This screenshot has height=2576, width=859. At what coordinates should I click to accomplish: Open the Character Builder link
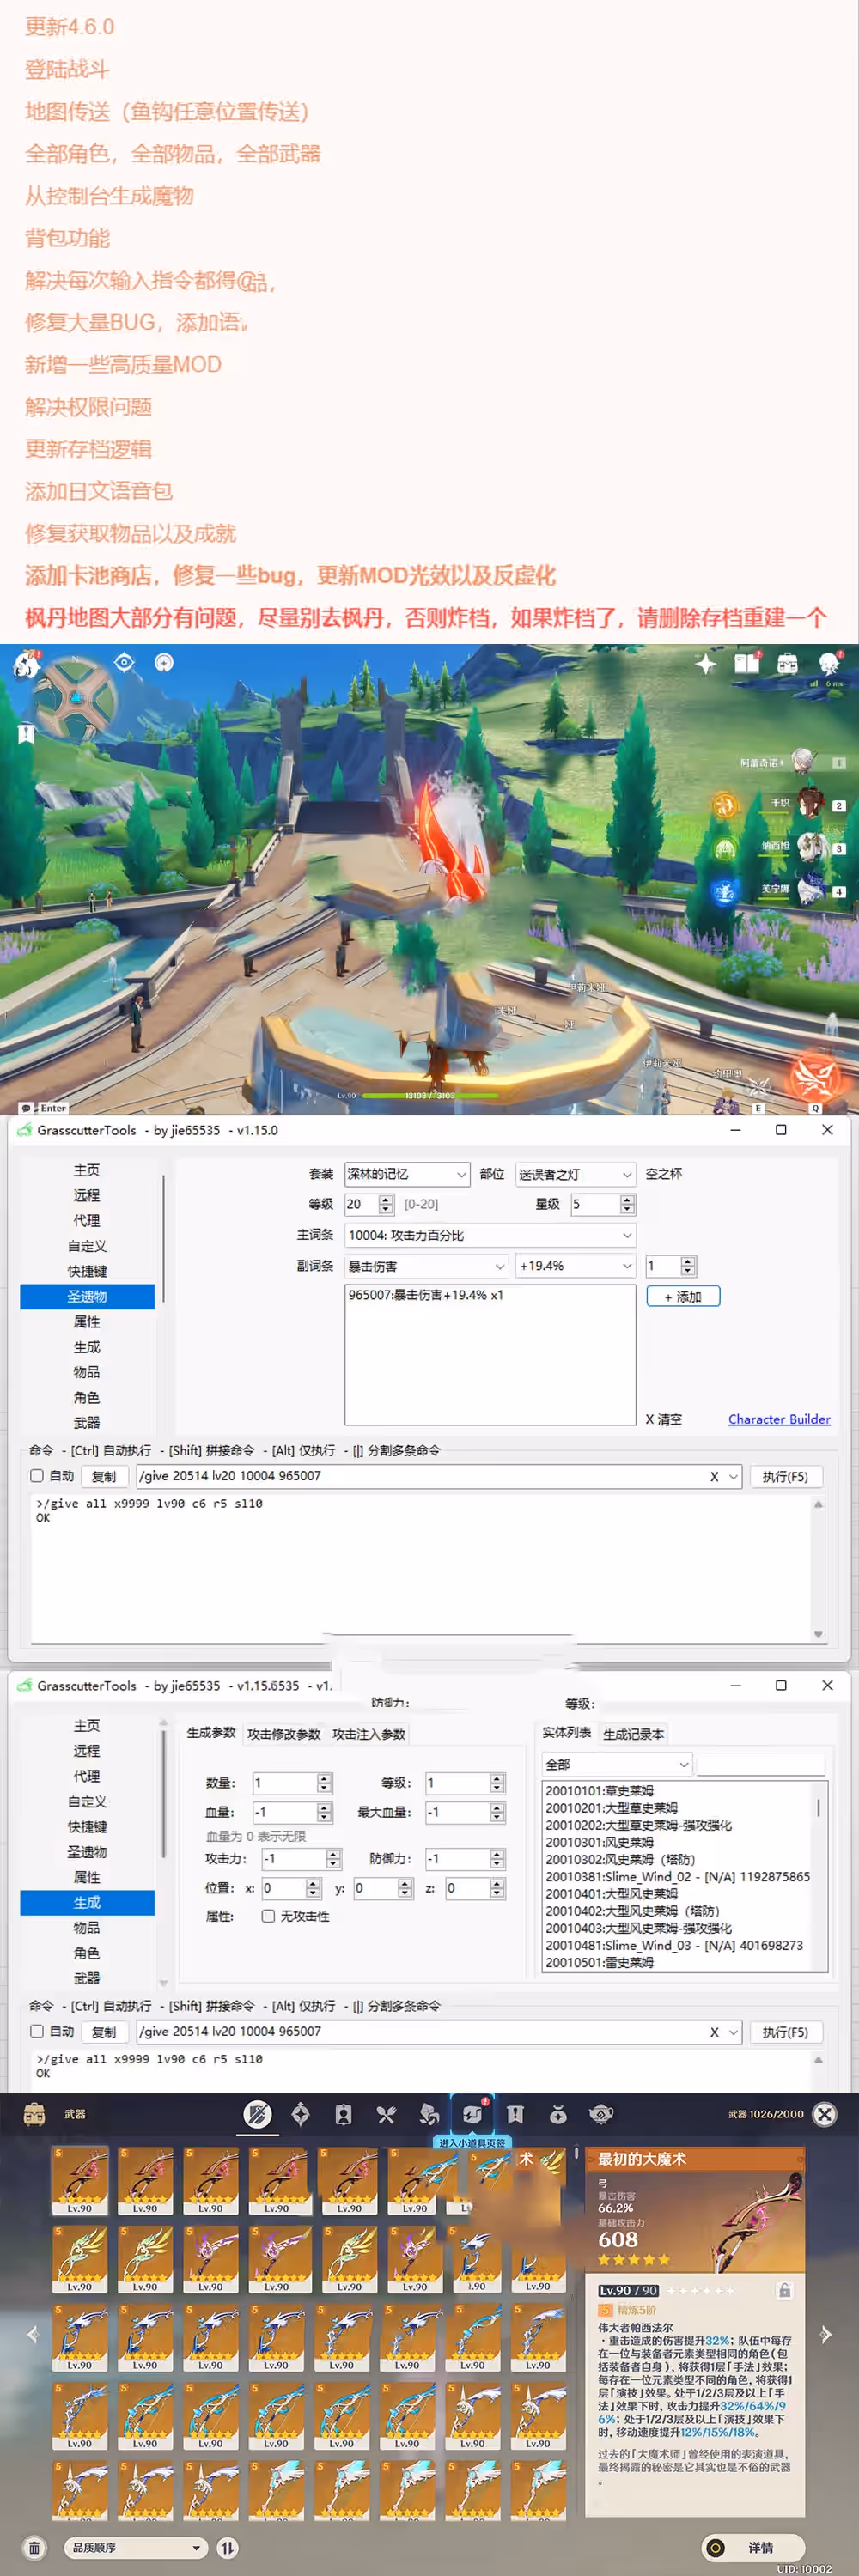tap(778, 1419)
